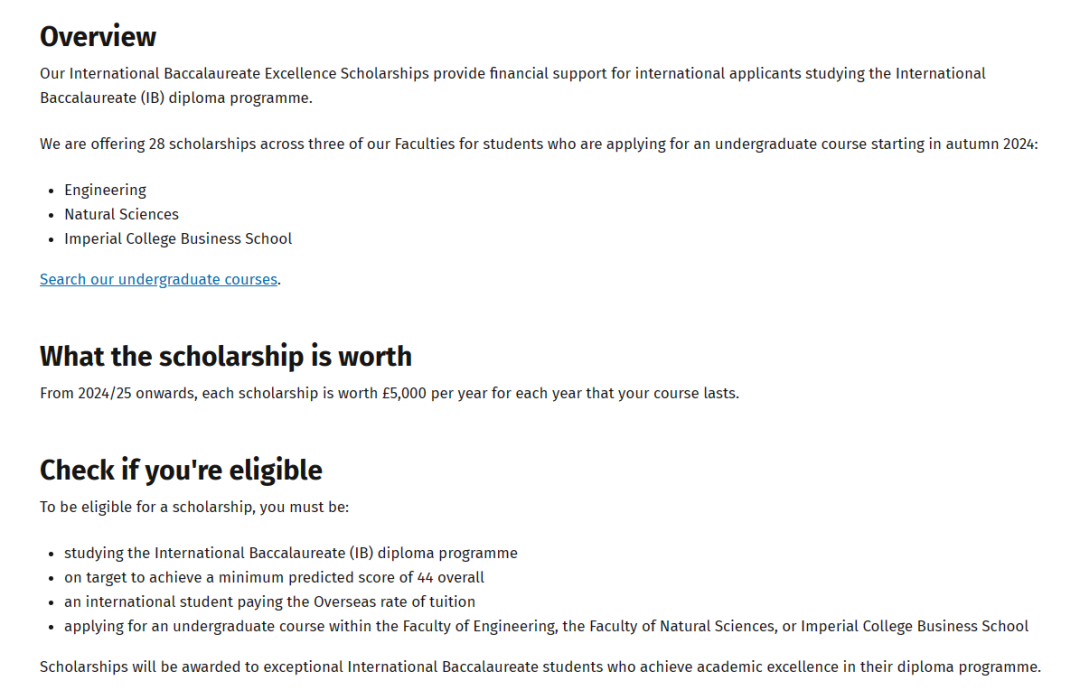Viewport: 1080px width, 690px height.
Task: Open the Search our undergraduate courses link
Action: [158, 280]
